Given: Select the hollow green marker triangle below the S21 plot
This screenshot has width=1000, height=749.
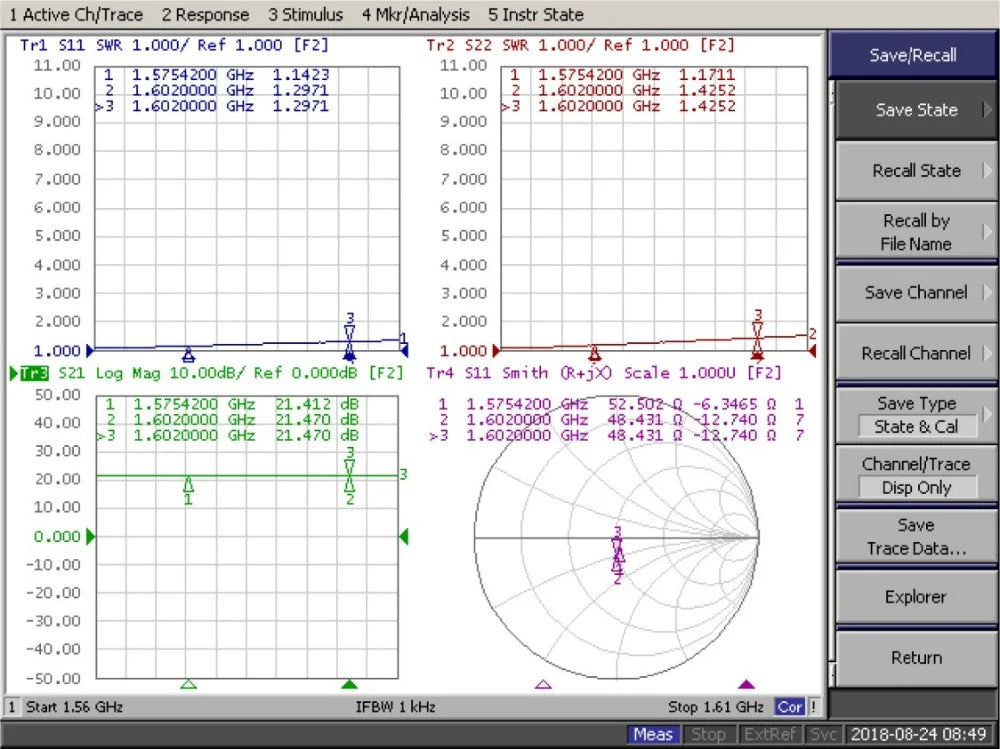Looking at the screenshot, I should pyautogui.click(x=188, y=684).
